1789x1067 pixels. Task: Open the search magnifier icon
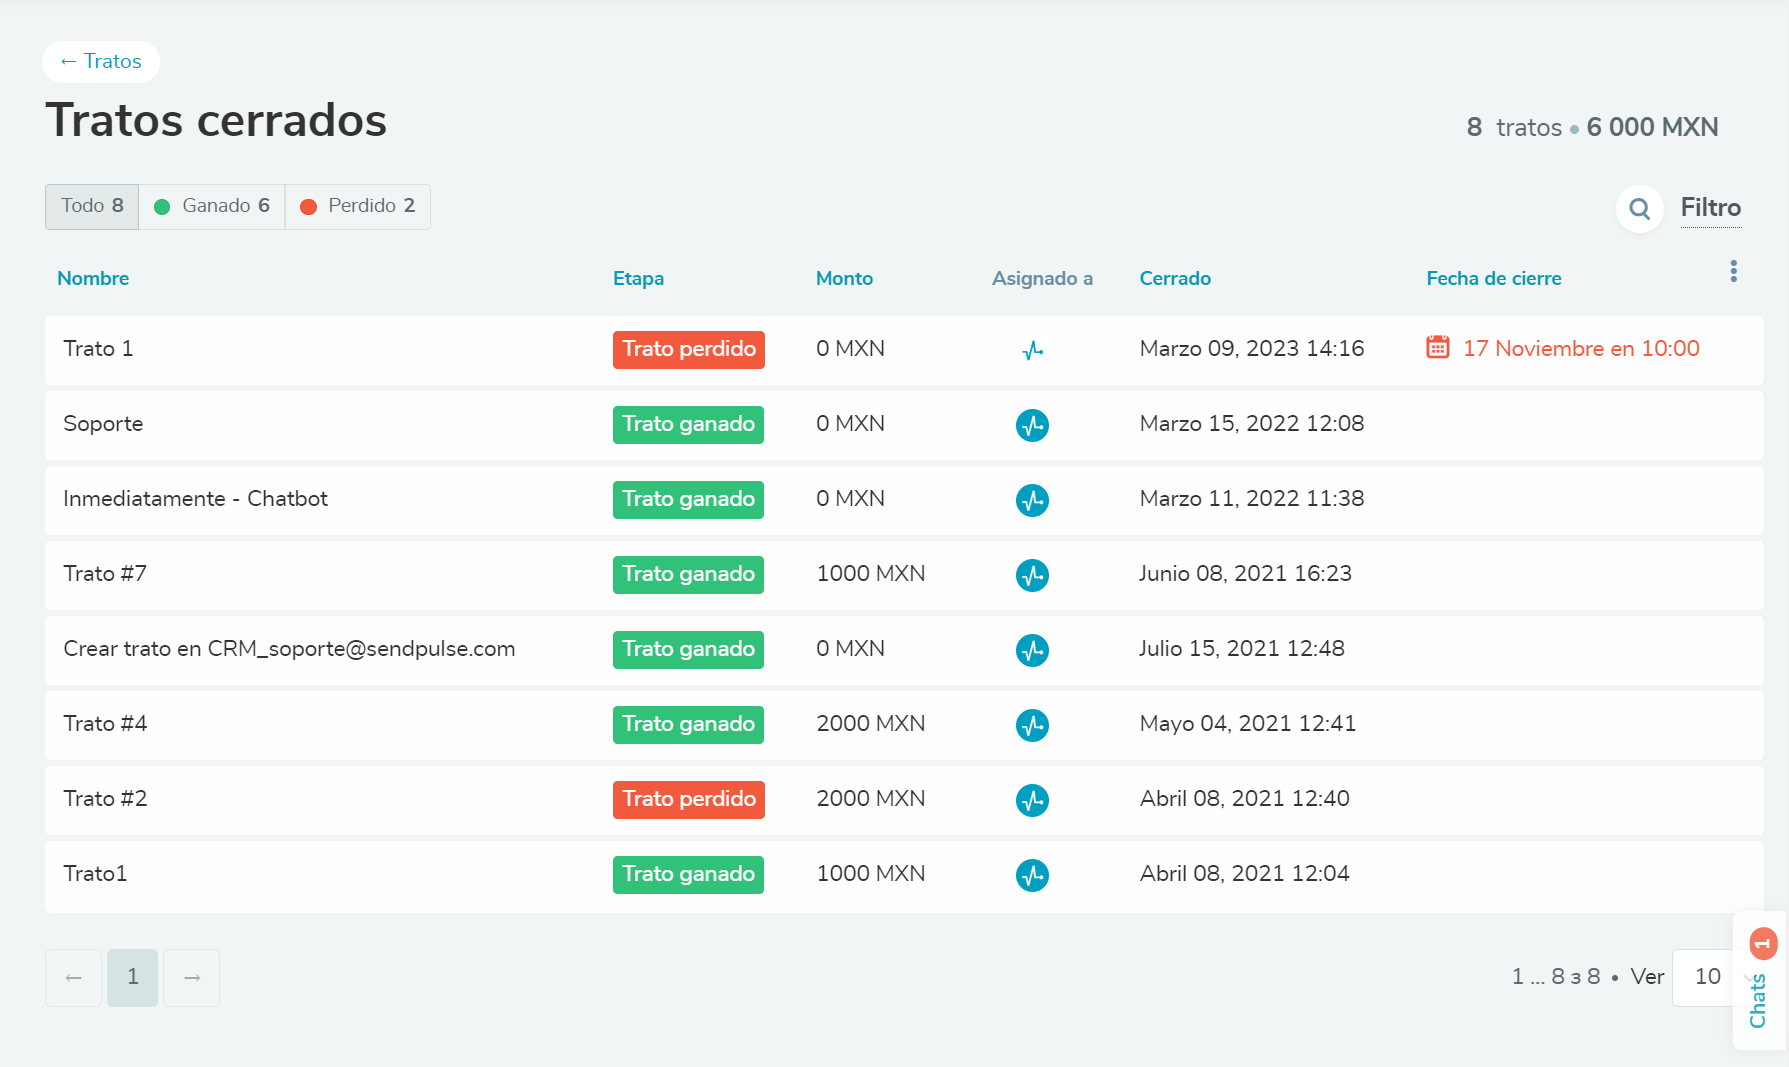click(1639, 208)
